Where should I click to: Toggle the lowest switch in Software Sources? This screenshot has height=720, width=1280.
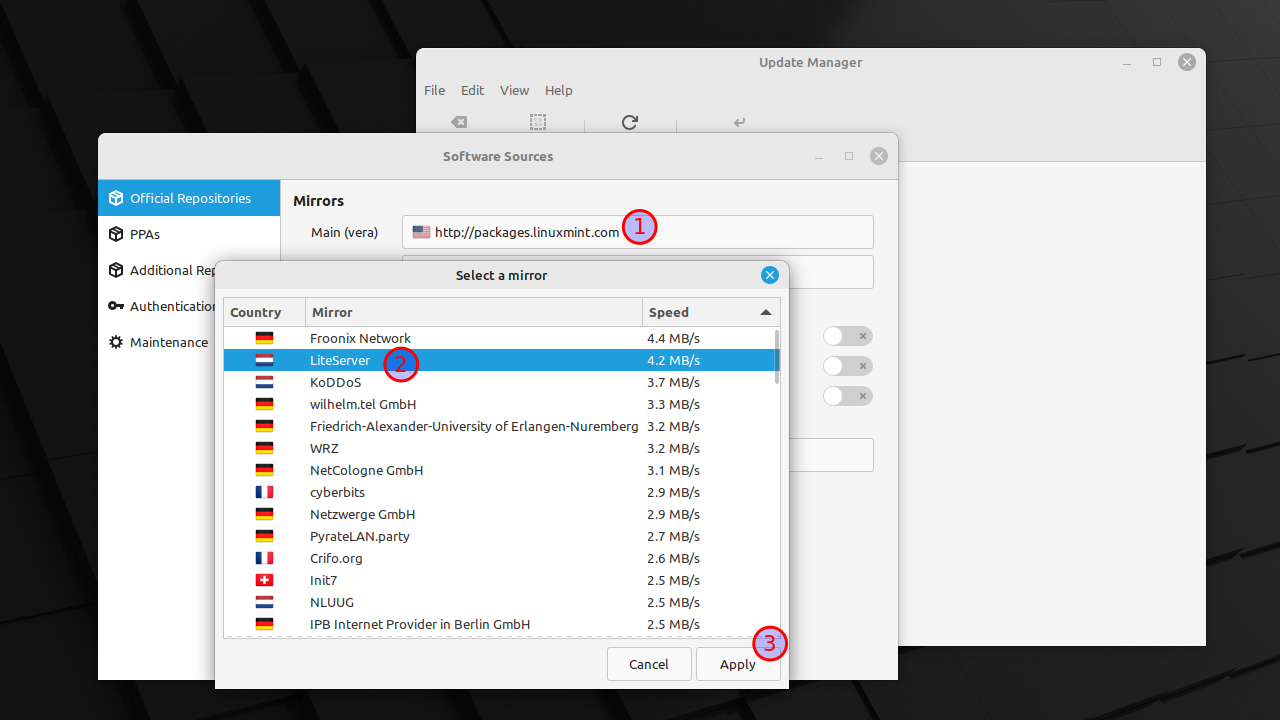(x=848, y=396)
